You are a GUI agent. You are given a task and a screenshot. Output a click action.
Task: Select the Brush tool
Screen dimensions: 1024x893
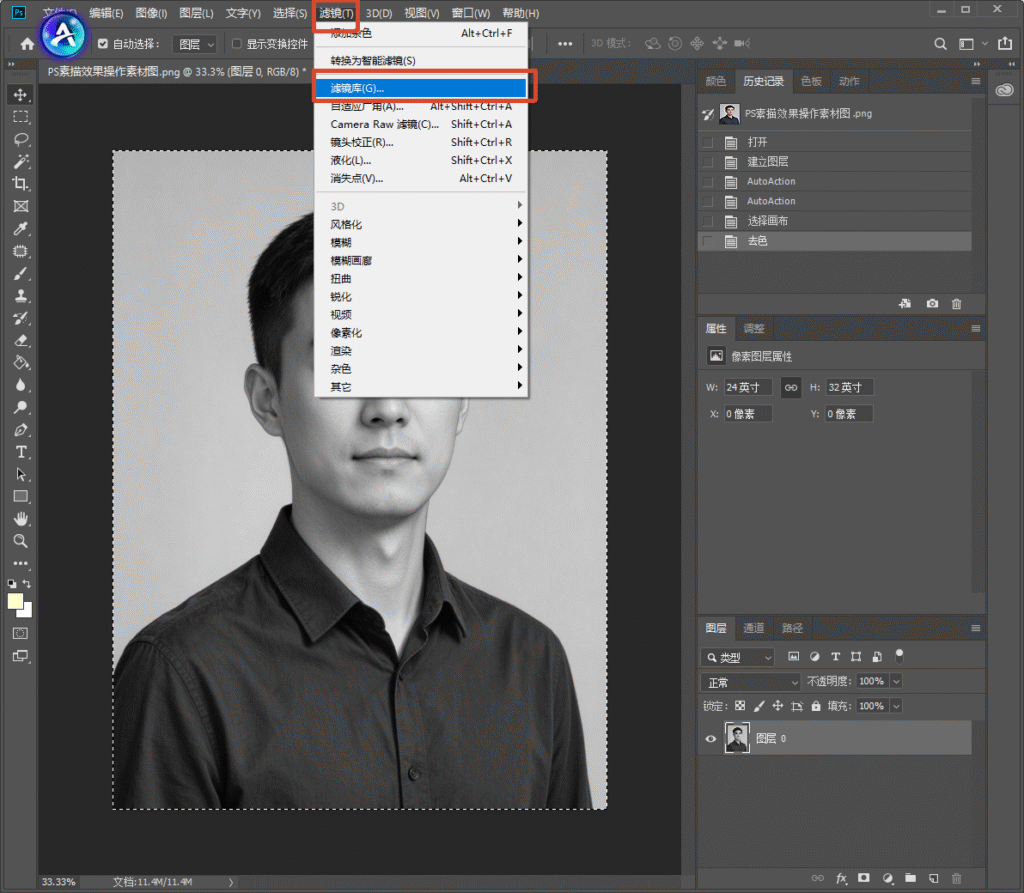[20, 274]
